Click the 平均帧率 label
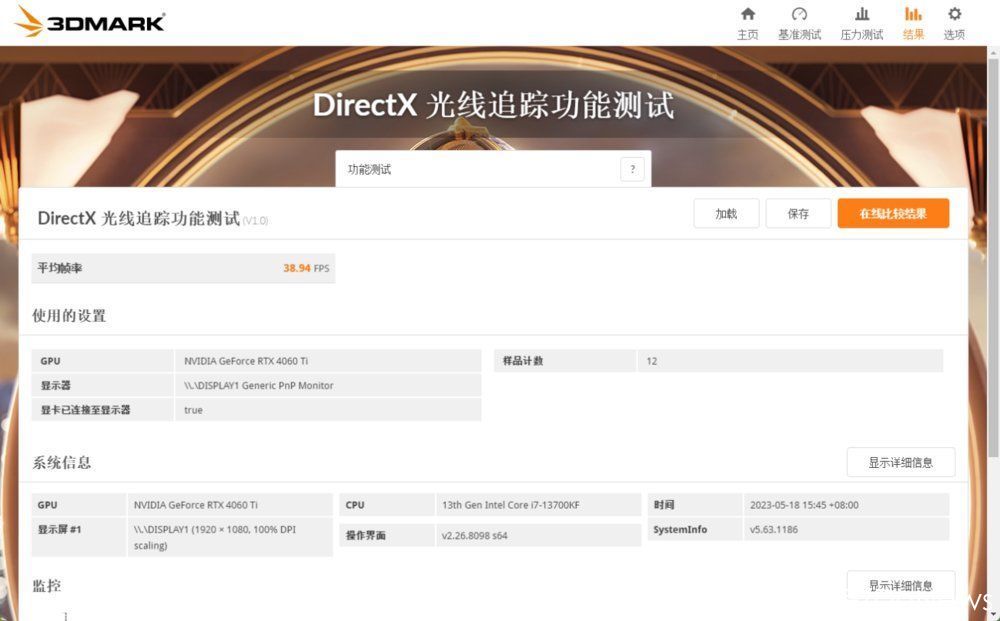The width and height of the screenshot is (1000, 621). (60, 268)
